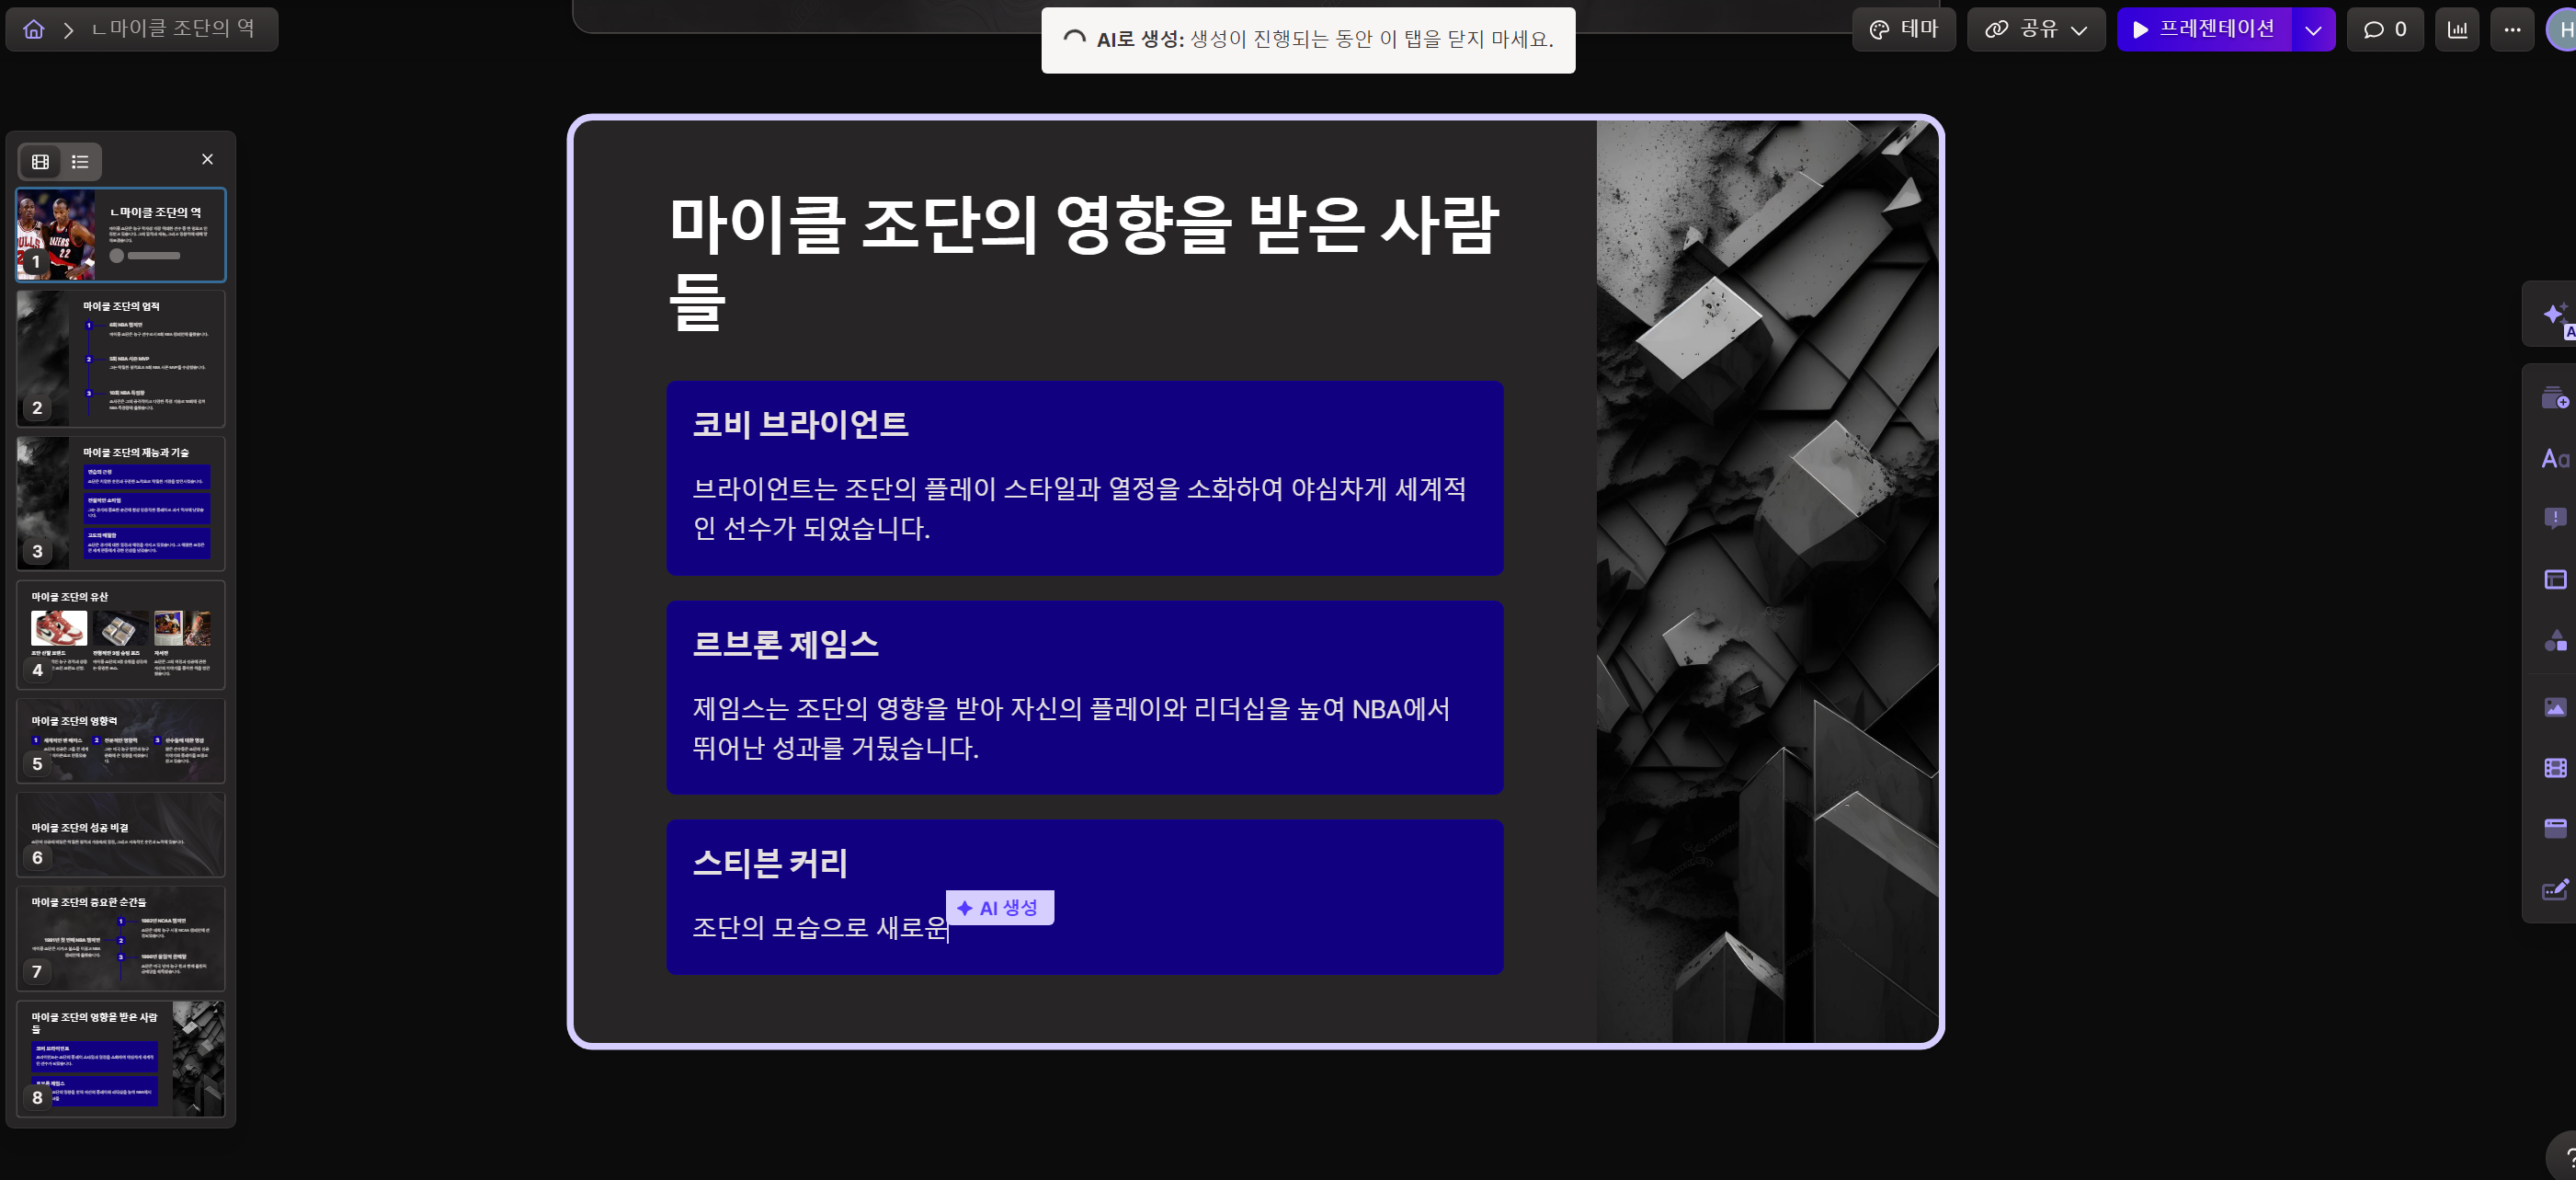The width and height of the screenshot is (2576, 1180).
Task: Go to the home breadcrumb
Action: tap(34, 30)
